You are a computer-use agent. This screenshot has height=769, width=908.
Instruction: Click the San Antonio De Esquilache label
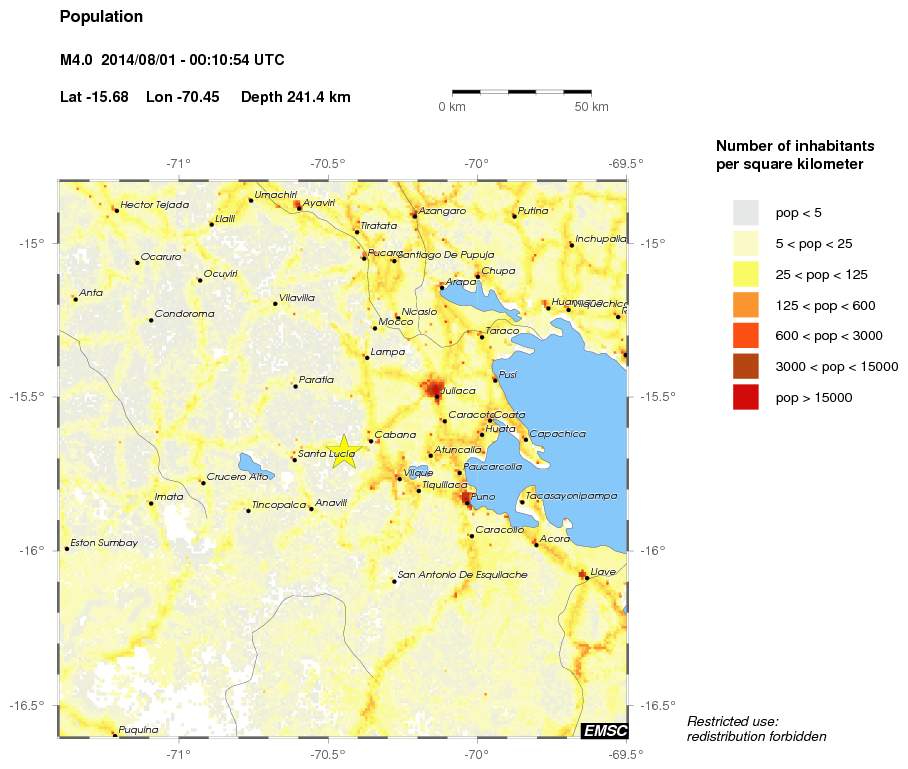point(462,575)
